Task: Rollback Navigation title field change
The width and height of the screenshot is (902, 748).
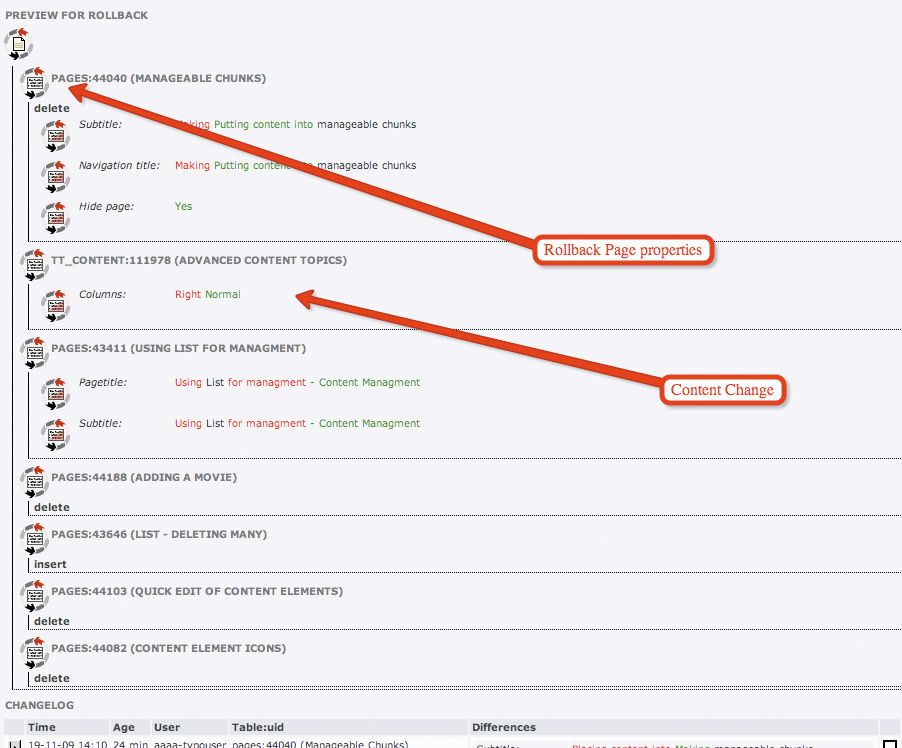Action: pos(56,176)
